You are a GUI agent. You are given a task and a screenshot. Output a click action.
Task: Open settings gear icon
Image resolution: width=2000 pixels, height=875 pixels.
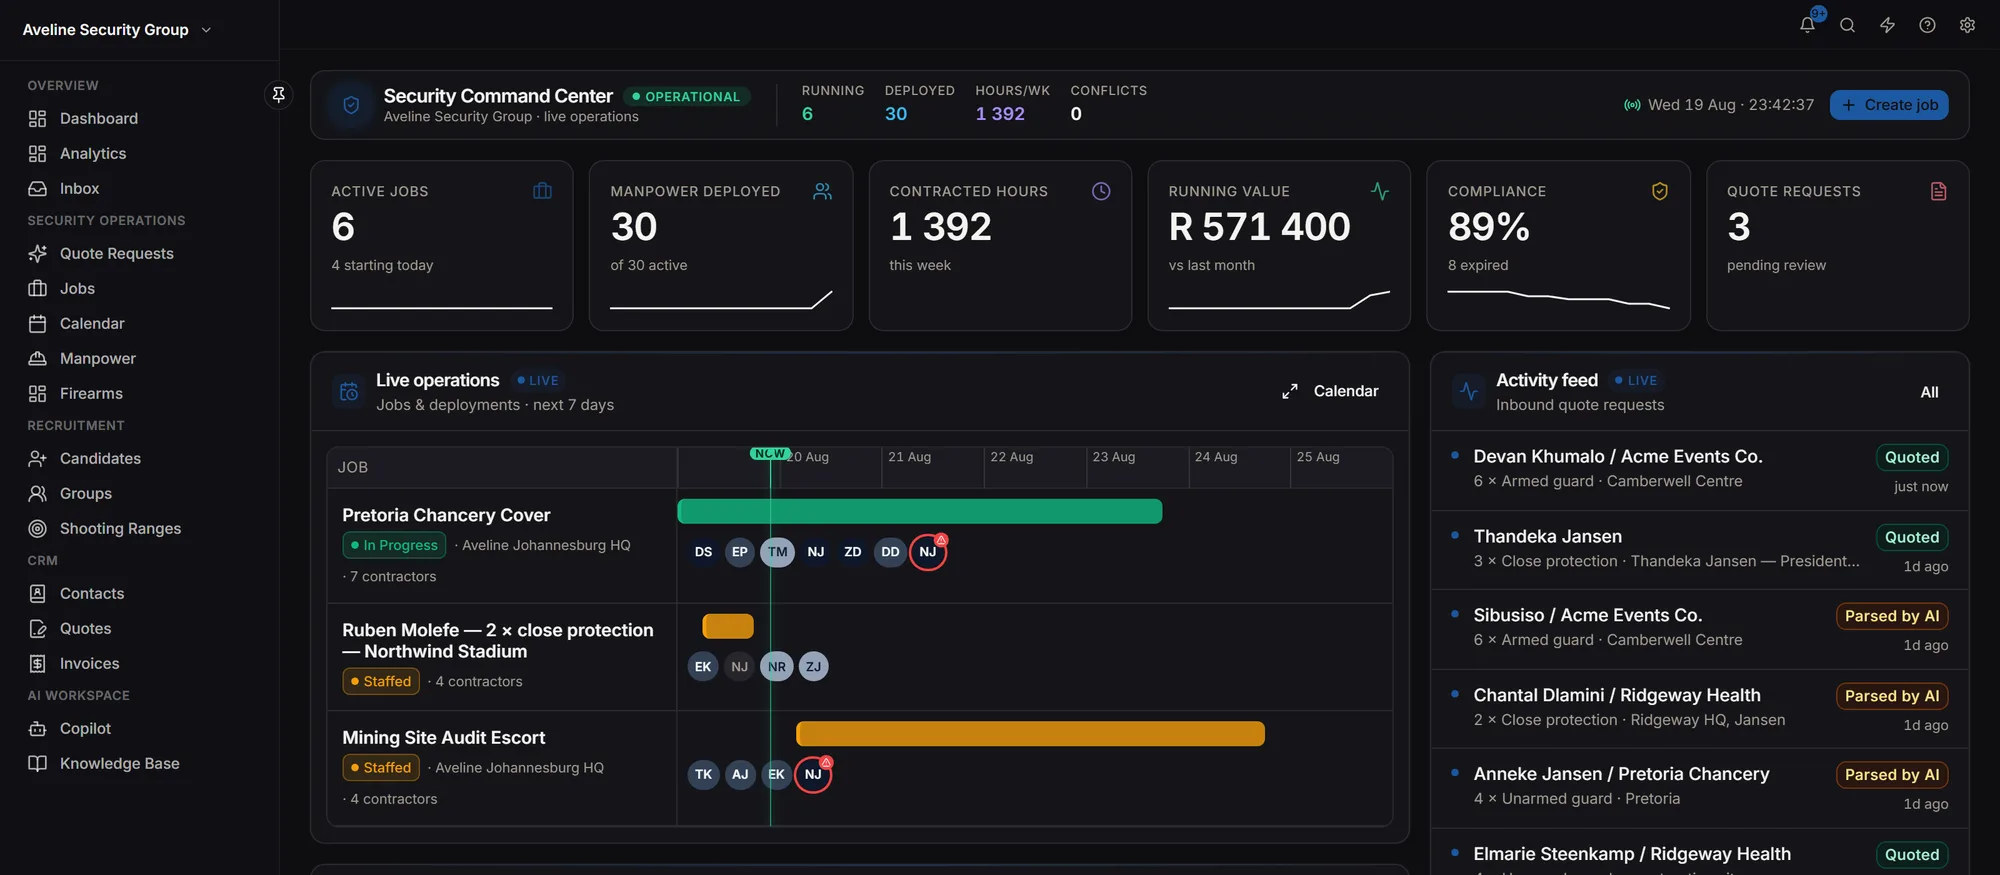1967,25
